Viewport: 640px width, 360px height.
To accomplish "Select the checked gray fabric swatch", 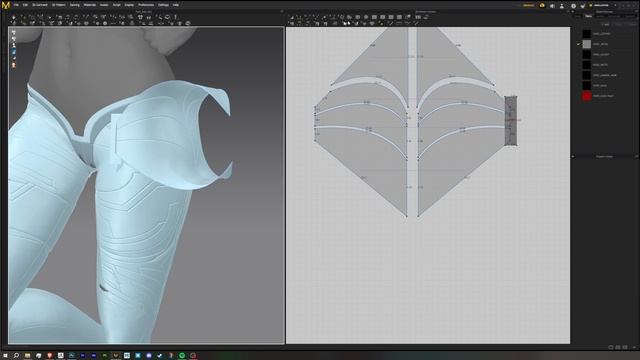I will point(587,44).
